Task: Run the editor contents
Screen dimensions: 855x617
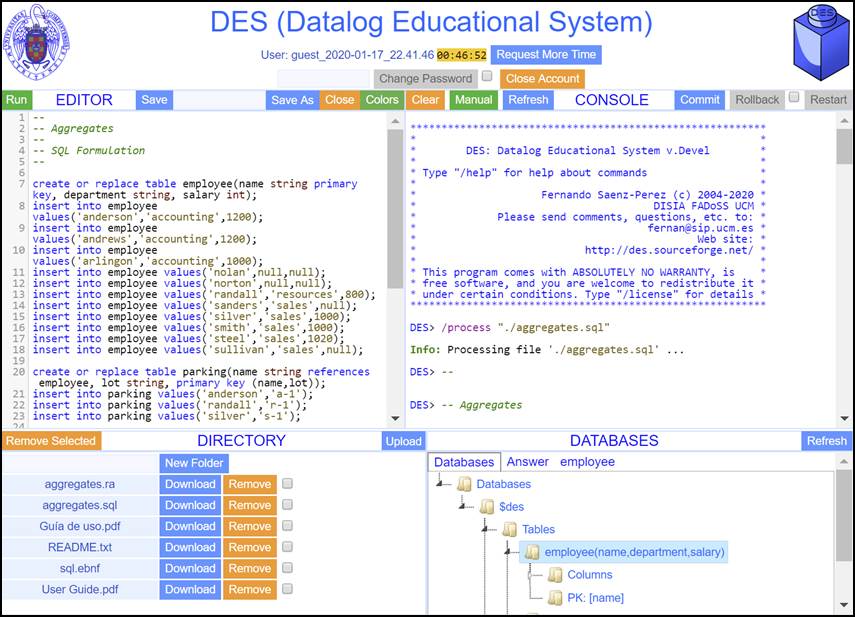Action: tap(17, 100)
